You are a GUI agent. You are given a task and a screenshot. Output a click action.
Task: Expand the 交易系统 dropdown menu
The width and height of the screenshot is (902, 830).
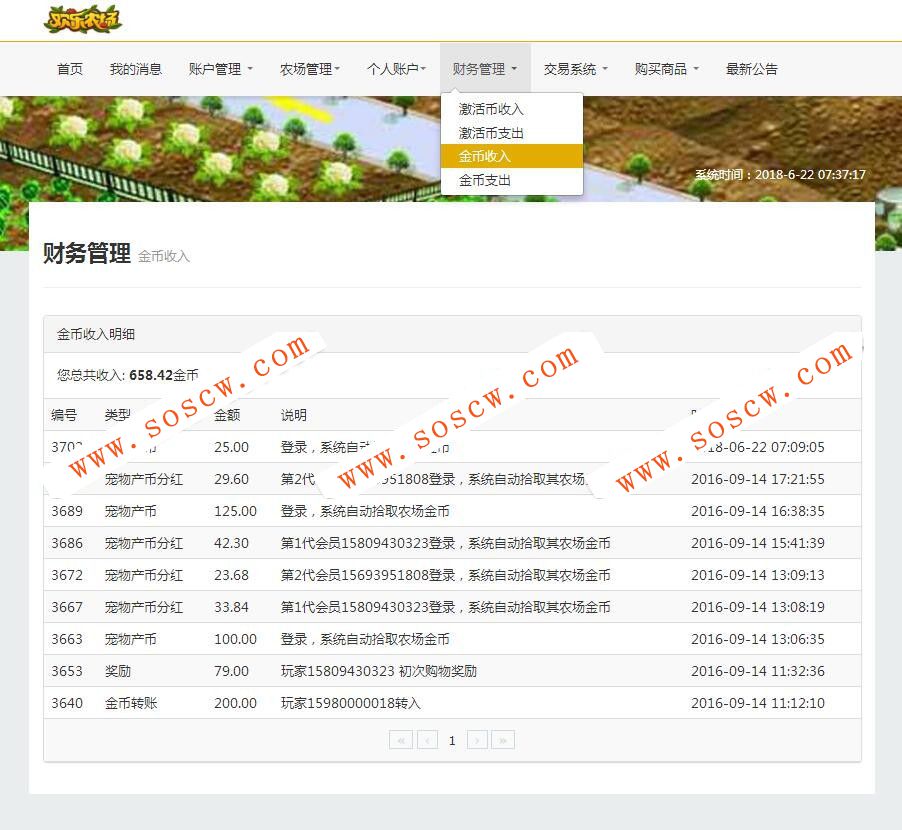point(576,69)
